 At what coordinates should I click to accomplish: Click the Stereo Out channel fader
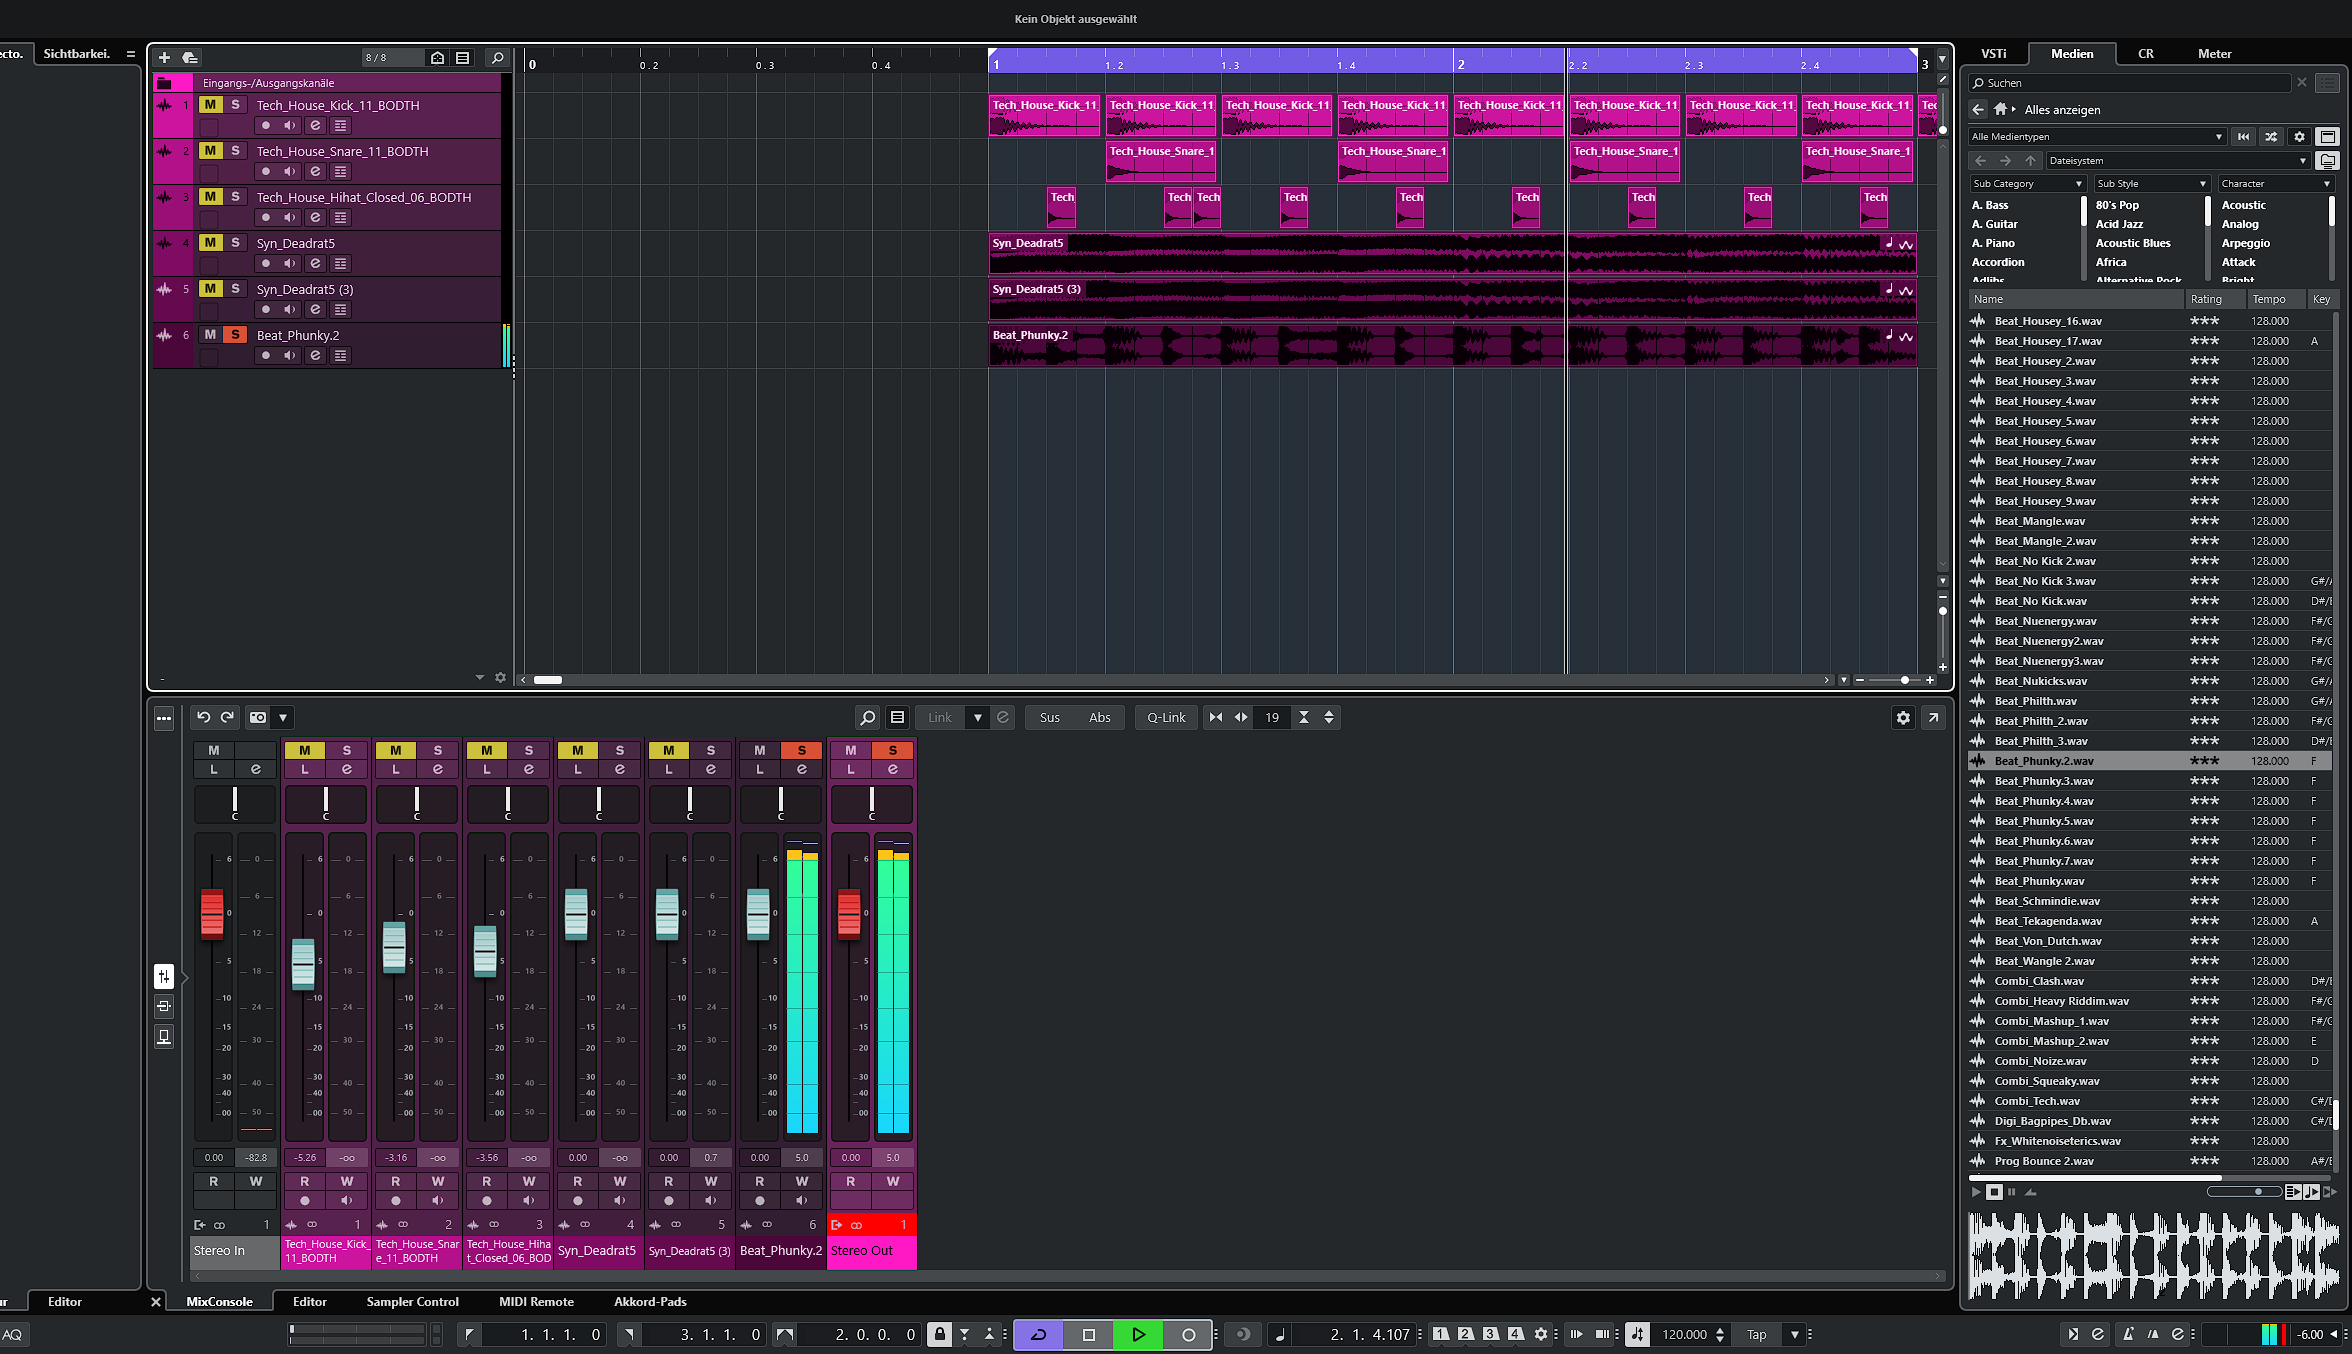click(x=849, y=912)
